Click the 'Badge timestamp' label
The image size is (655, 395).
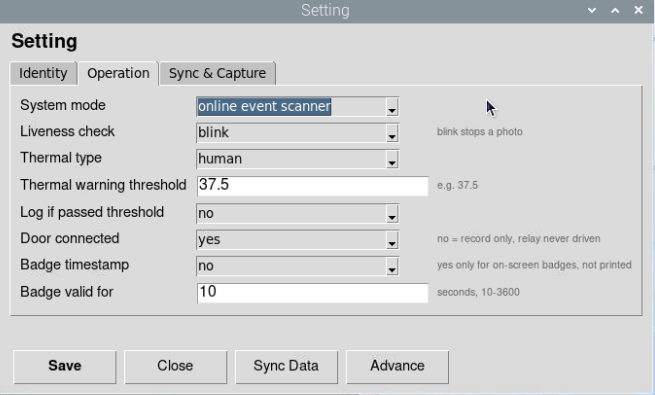click(74, 265)
